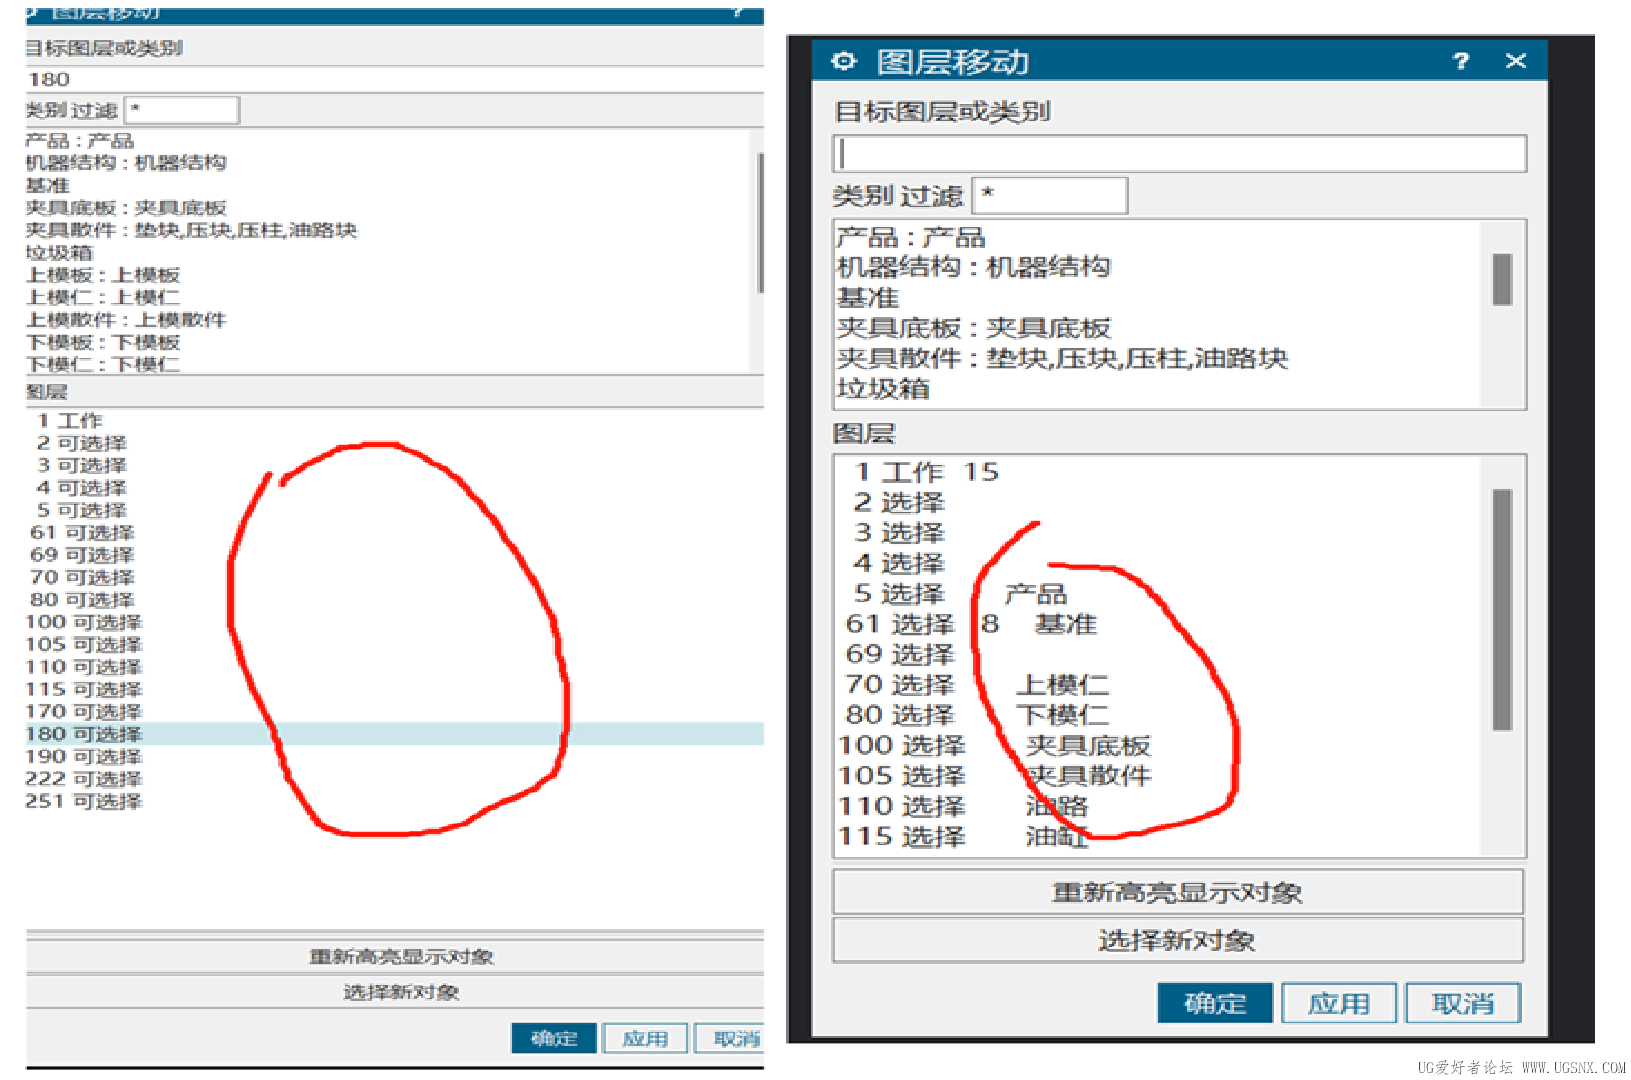
Task: Confirm with 确定 in right dialog
Action: click(x=1215, y=1003)
